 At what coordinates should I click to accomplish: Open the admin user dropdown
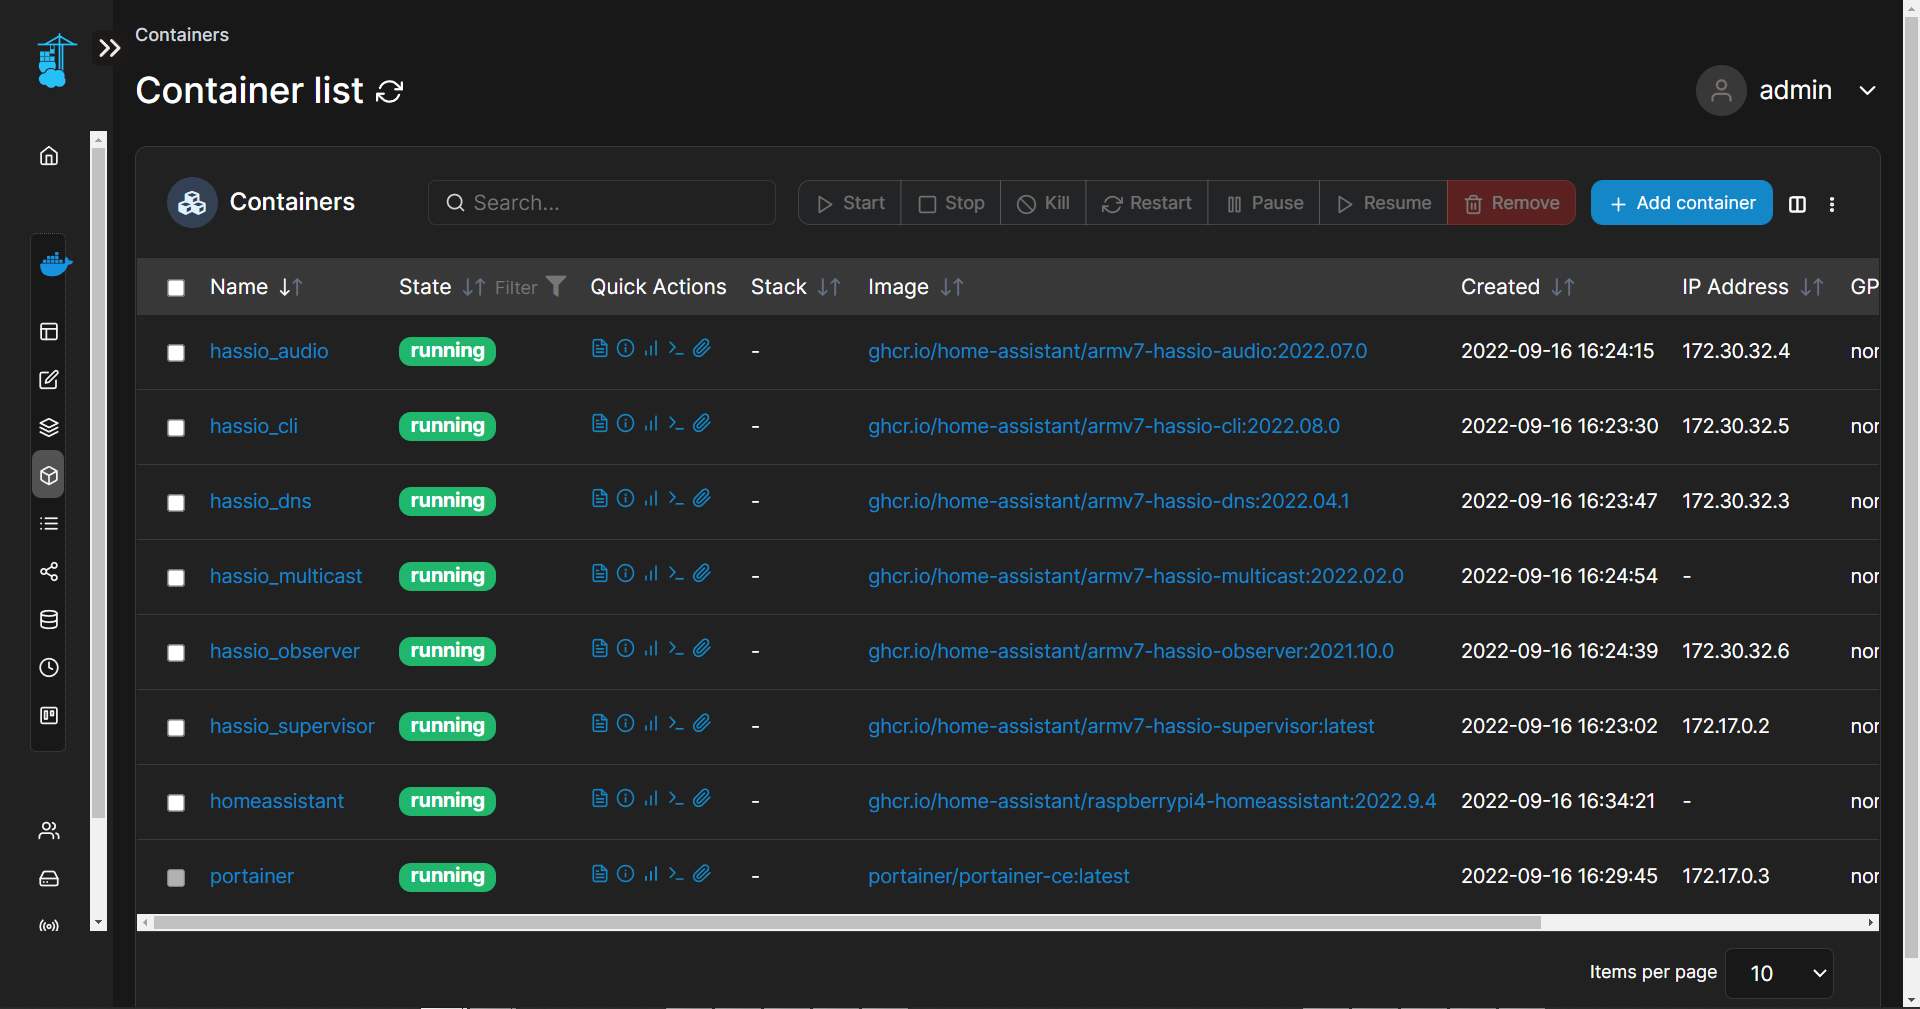(1786, 91)
